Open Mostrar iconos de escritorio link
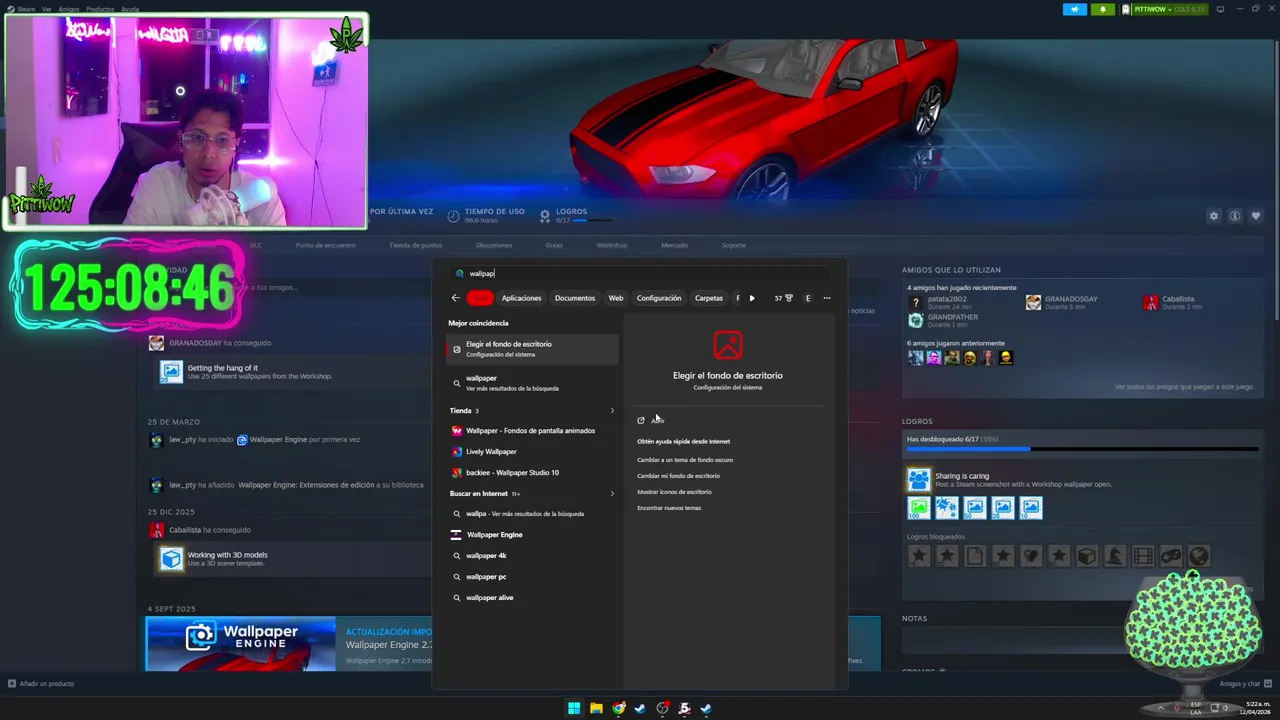 point(674,492)
